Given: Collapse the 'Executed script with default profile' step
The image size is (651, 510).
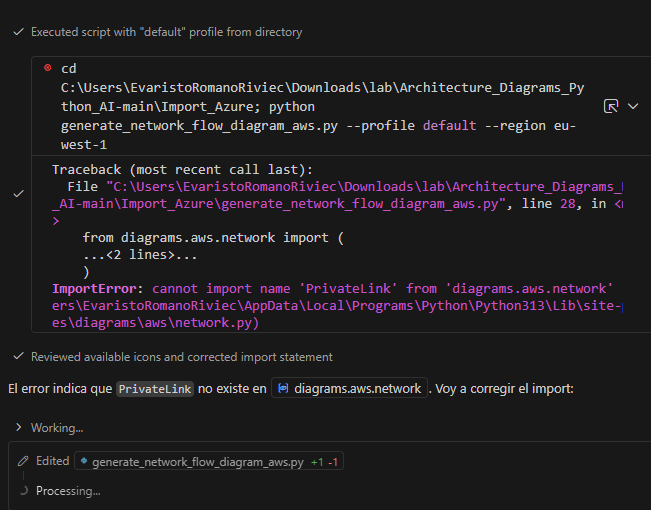Looking at the screenshot, I should coord(166,32).
